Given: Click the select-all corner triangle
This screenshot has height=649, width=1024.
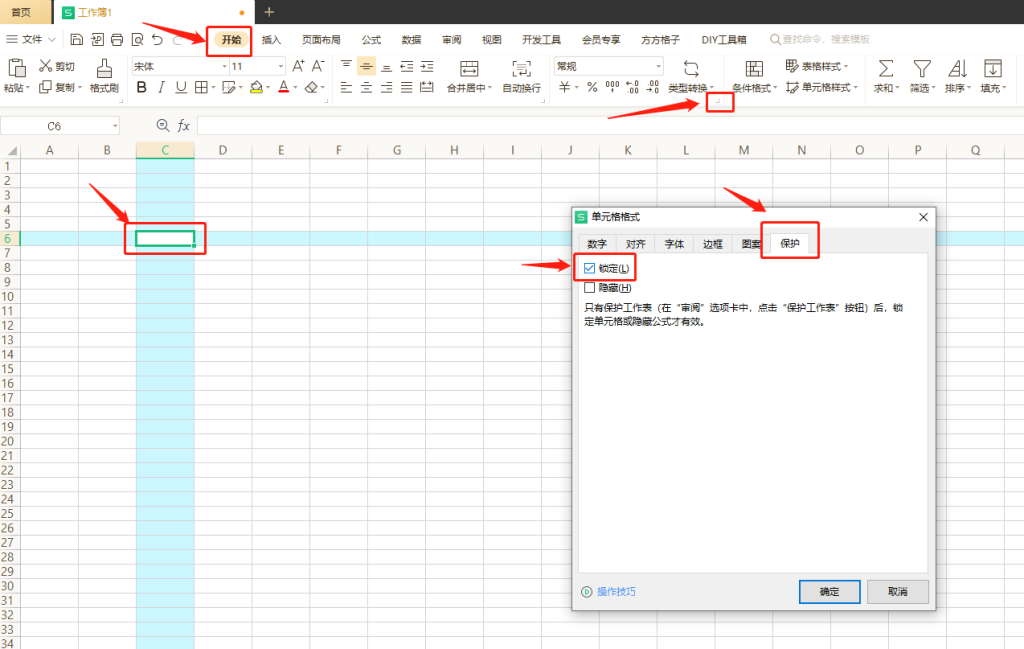Looking at the screenshot, I should click(11, 151).
